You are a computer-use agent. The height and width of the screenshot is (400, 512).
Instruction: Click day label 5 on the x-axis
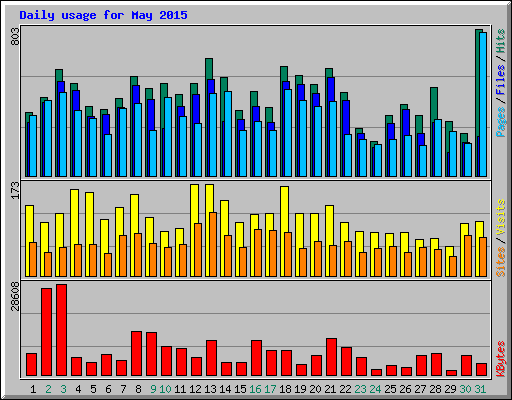(93, 389)
